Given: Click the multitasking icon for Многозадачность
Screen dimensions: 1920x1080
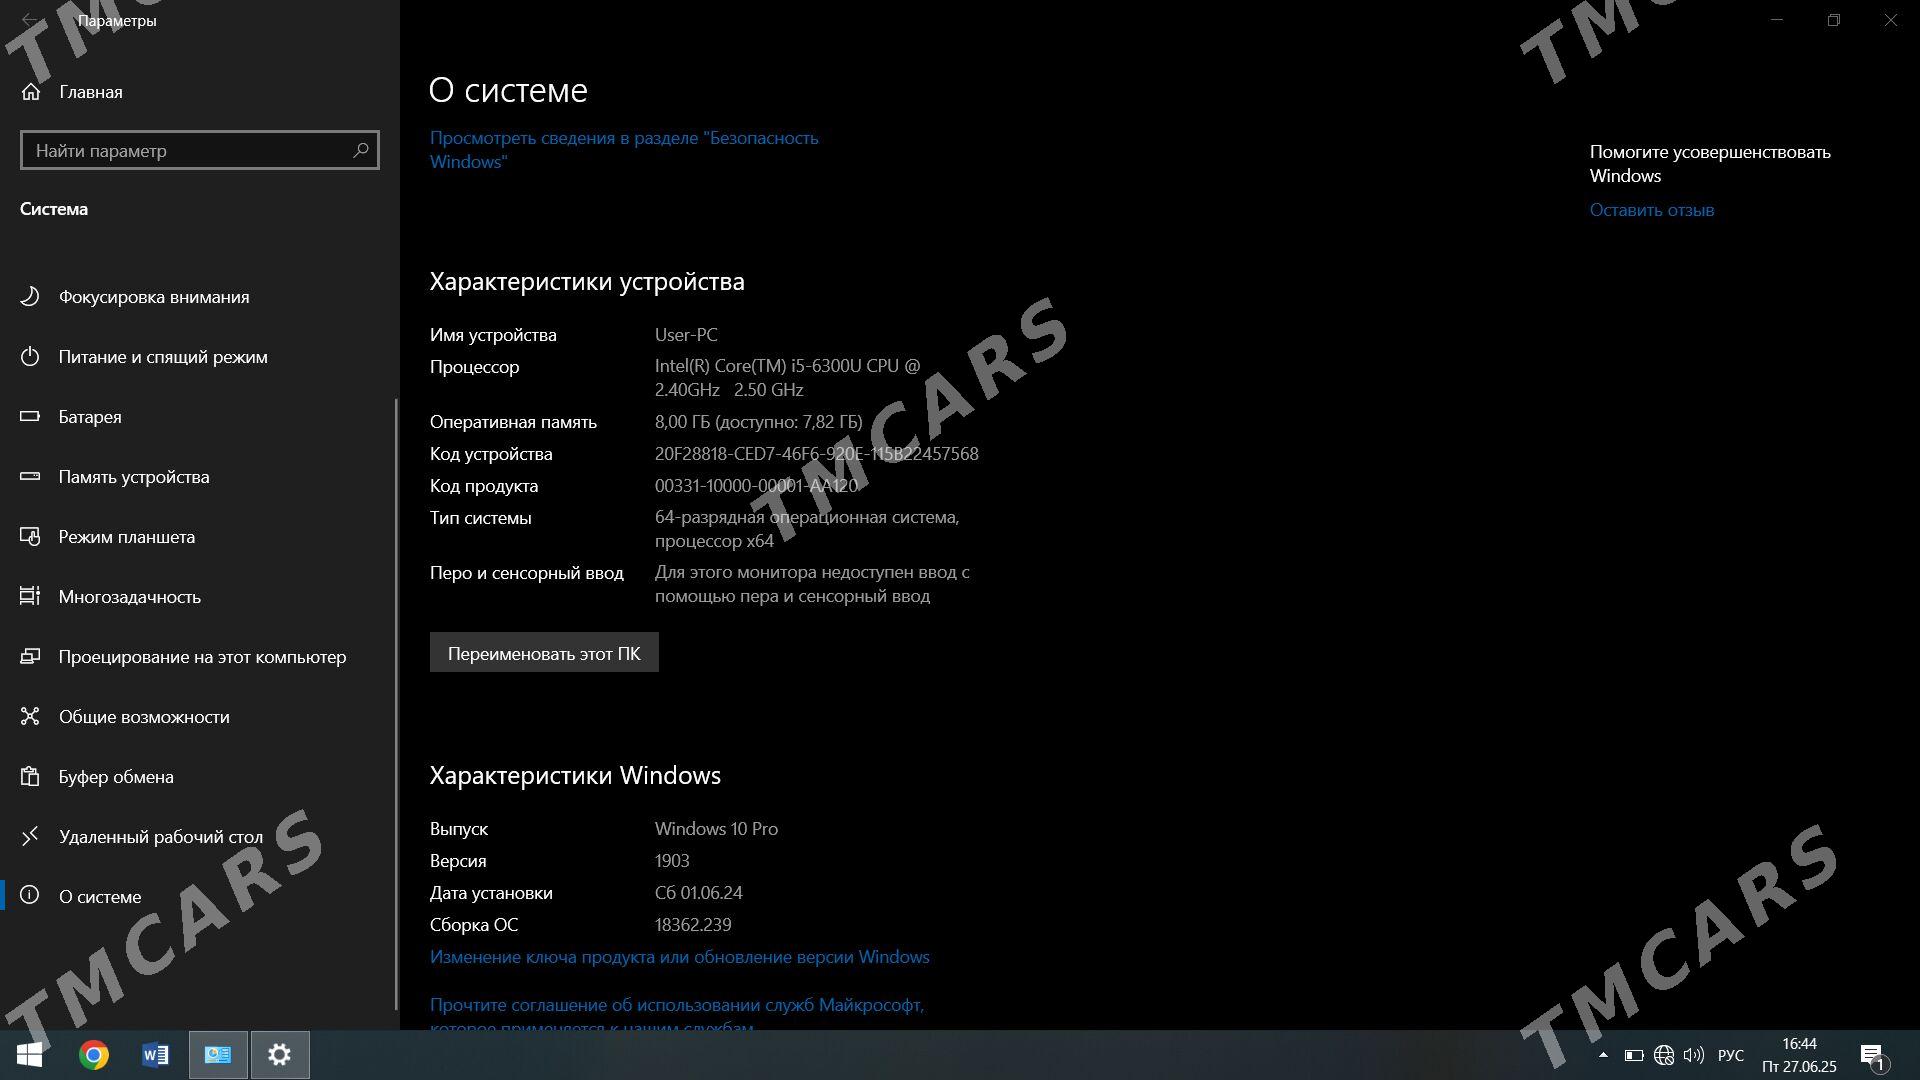Looking at the screenshot, I should (x=30, y=596).
